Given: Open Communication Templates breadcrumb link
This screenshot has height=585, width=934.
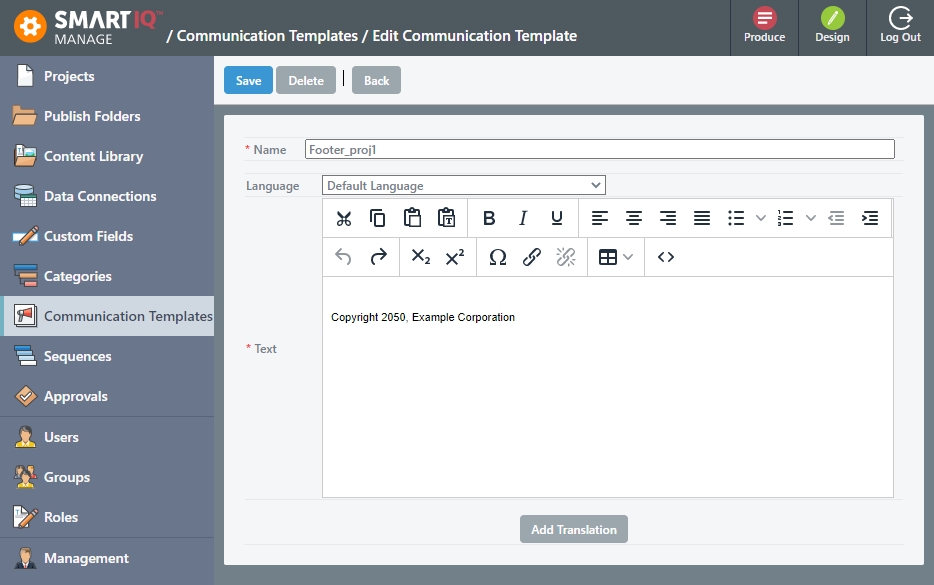Looking at the screenshot, I should (x=267, y=36).
